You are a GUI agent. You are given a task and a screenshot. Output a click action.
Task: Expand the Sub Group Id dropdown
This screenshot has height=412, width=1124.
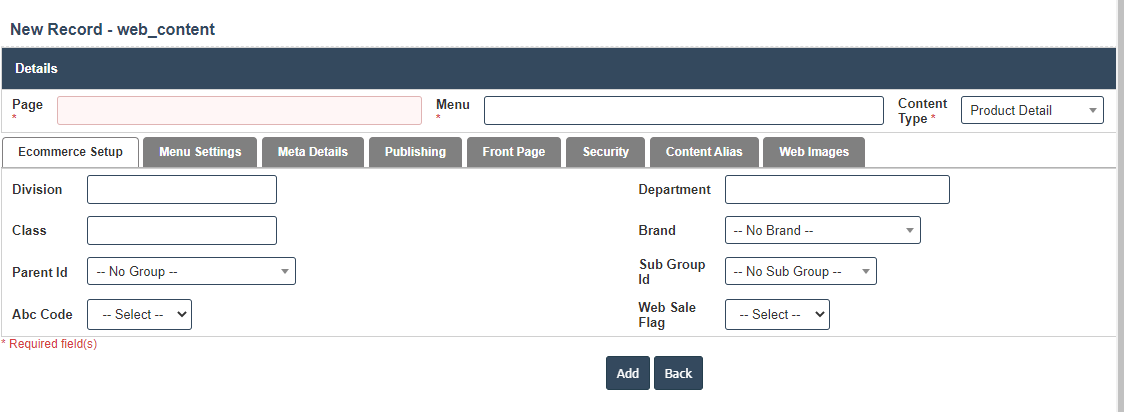tap(800, 271)
